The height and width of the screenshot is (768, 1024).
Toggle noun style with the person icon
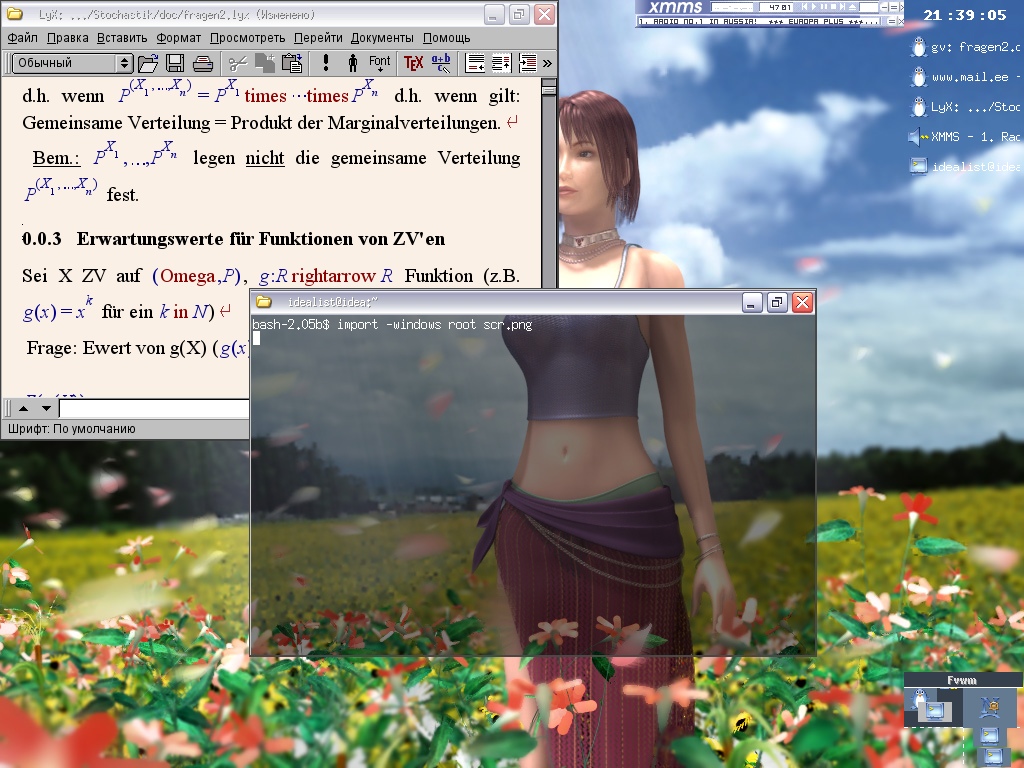pos(352,63)
